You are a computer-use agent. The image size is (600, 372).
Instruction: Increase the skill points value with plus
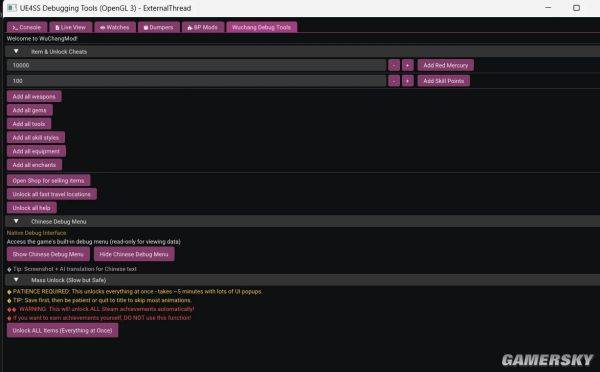[408, 81]
